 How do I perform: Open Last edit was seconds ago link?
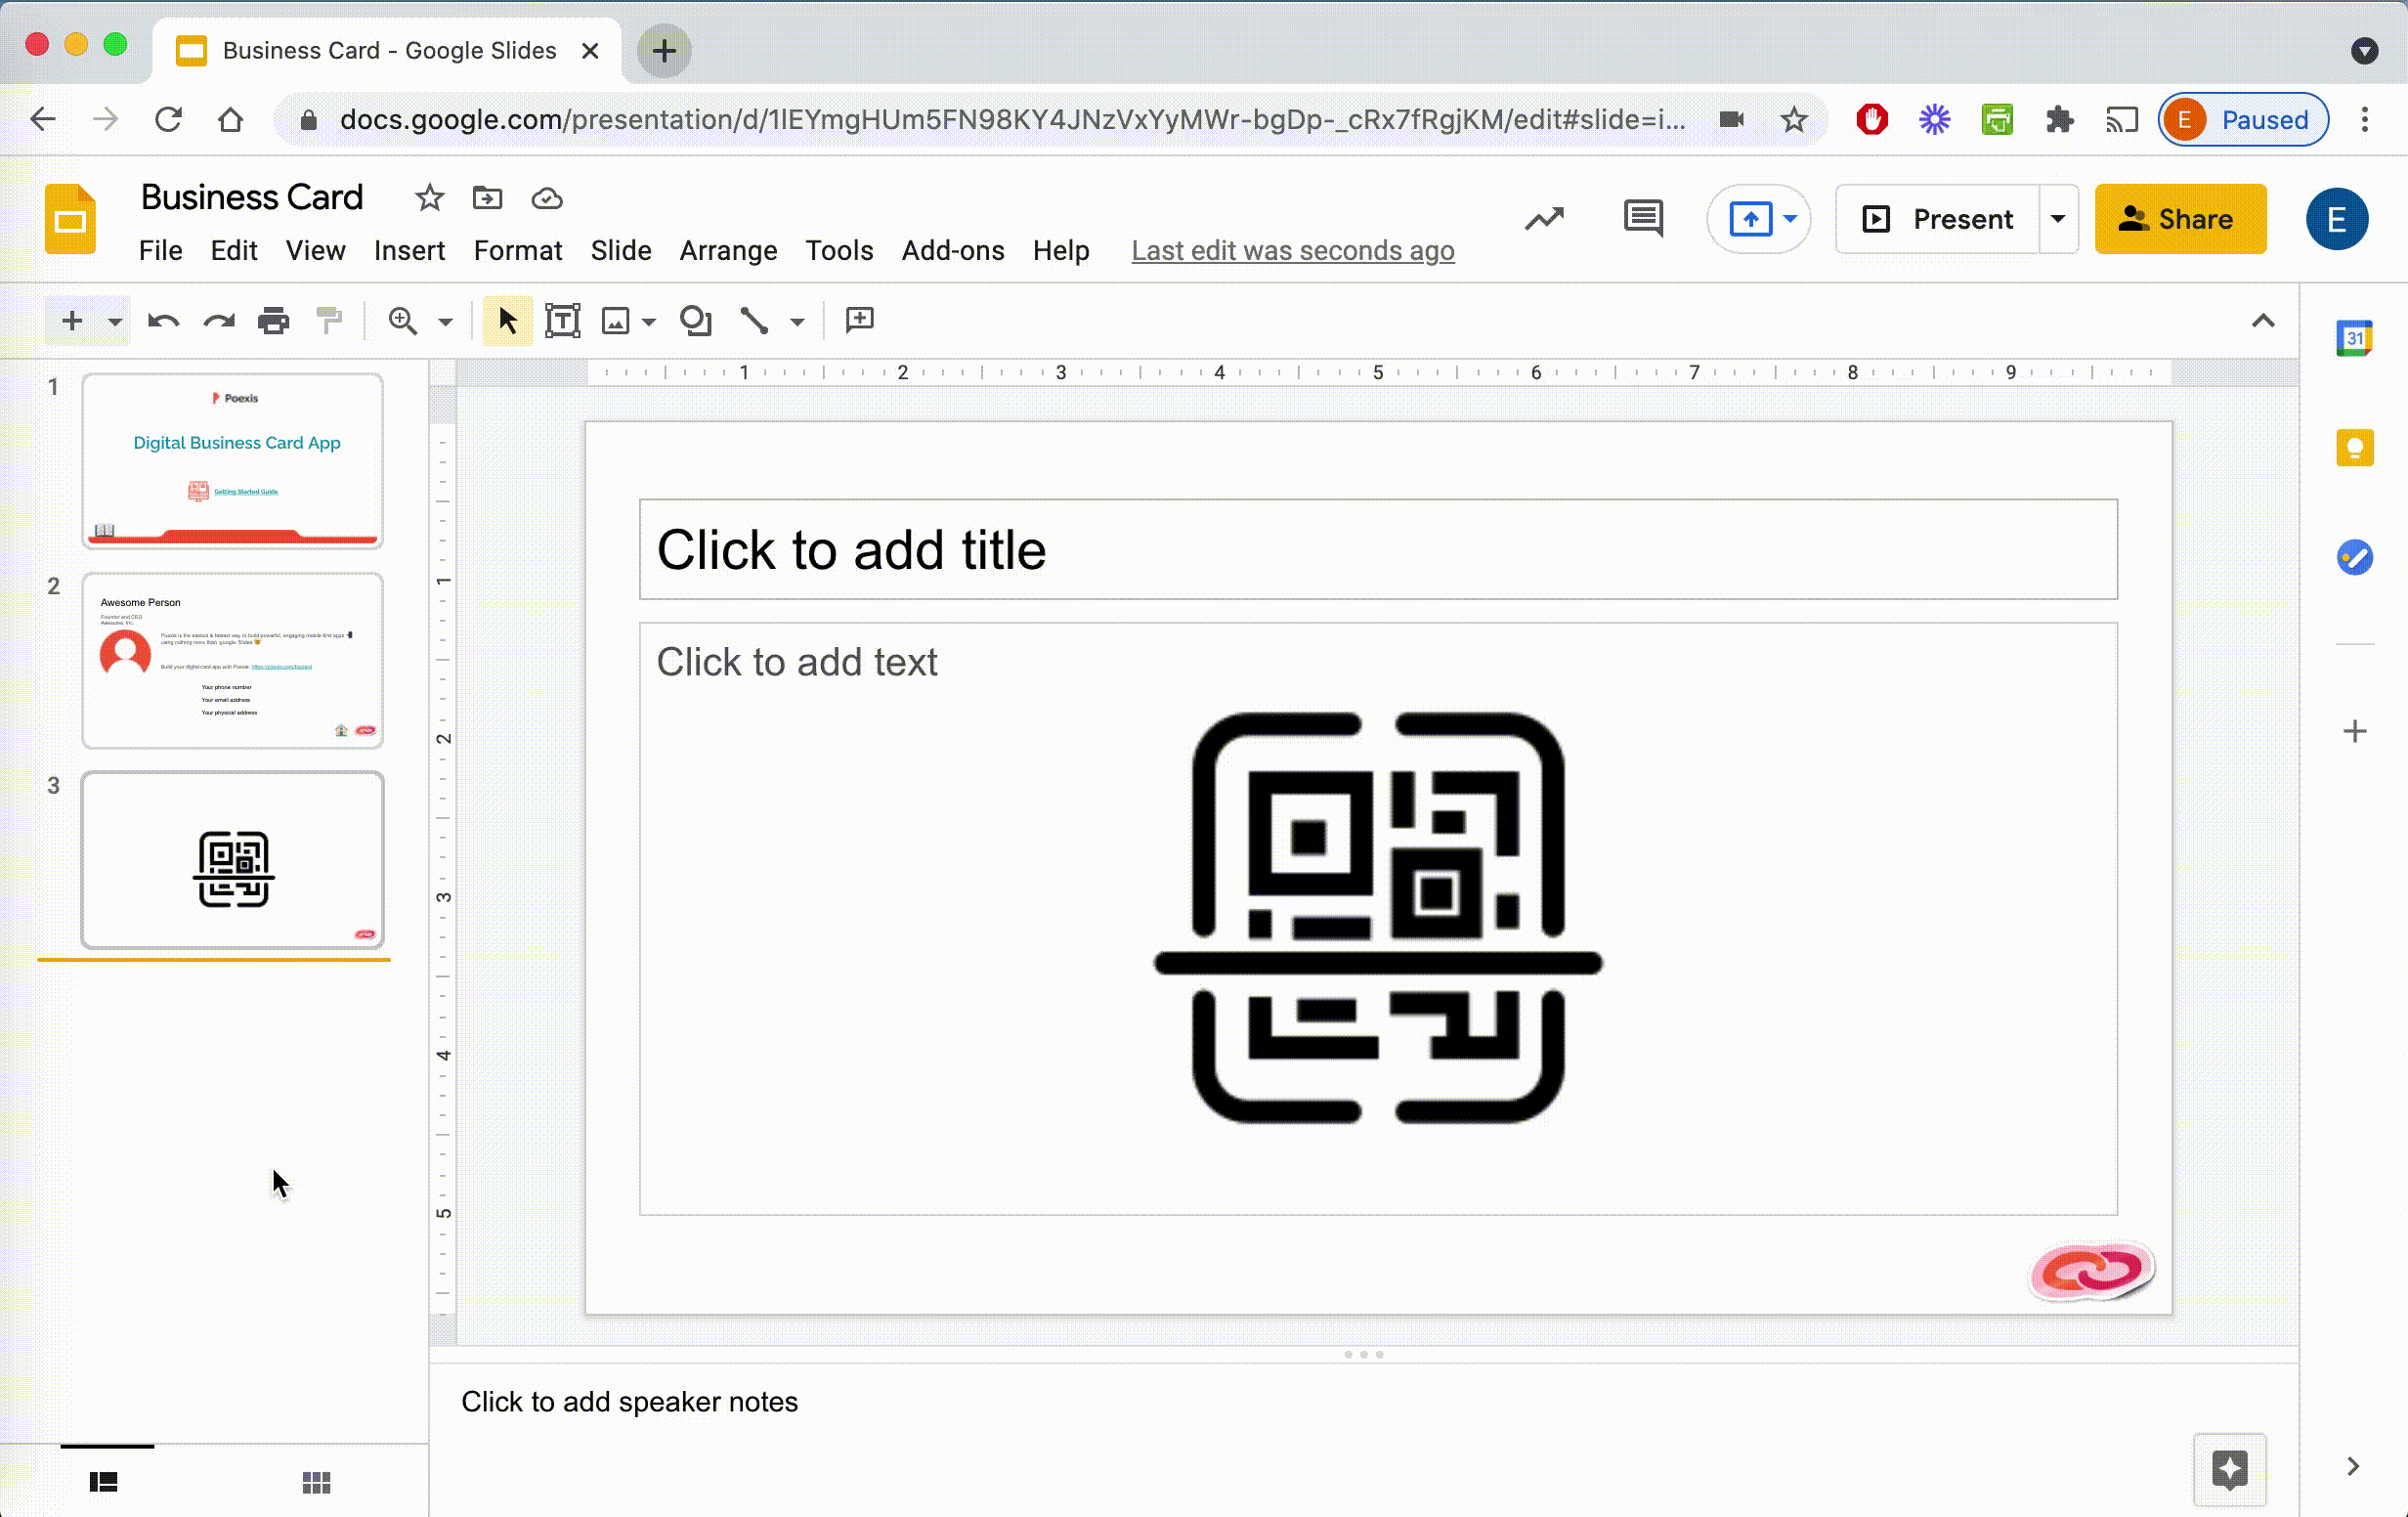click(1293, 250)
